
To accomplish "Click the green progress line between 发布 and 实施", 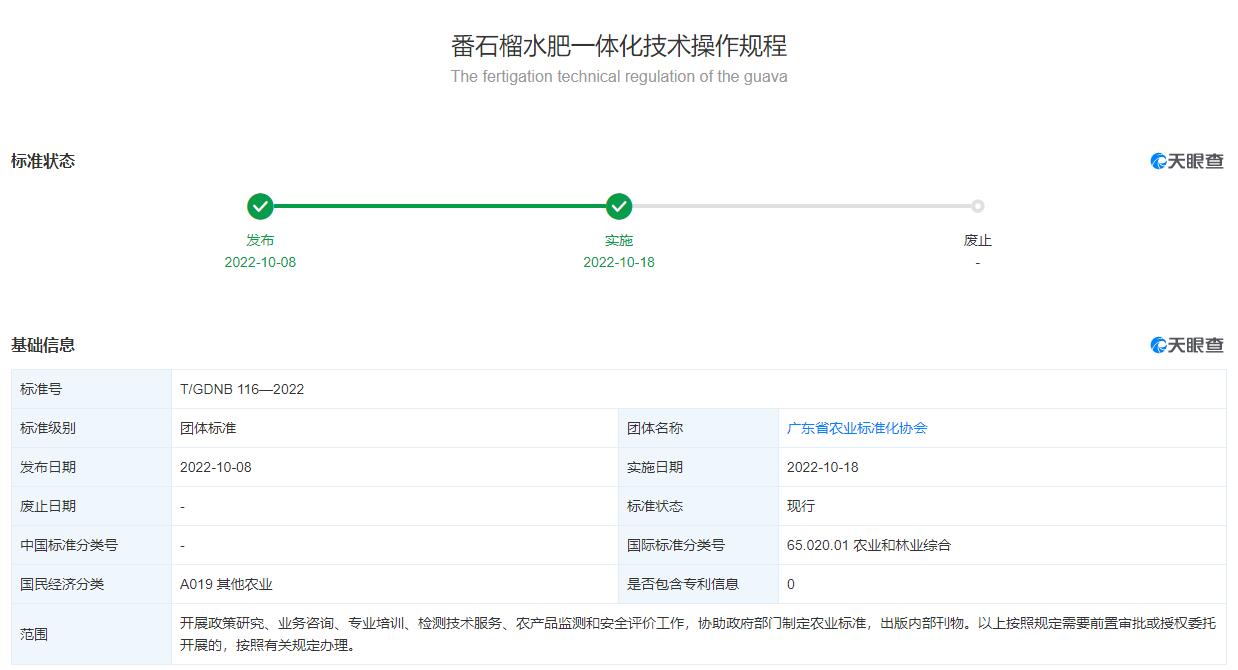I will [440, 207].
